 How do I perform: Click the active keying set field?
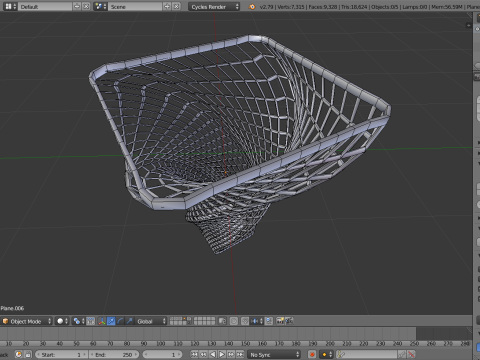pos(367,354)
